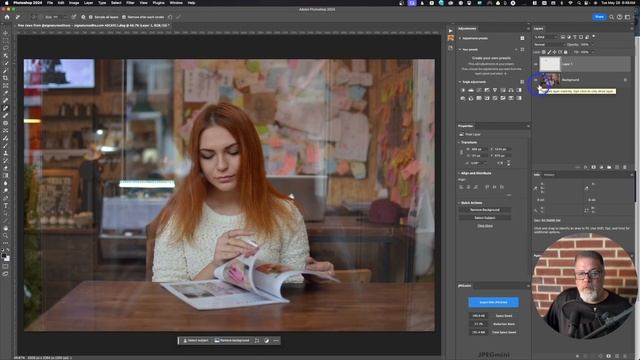Toggle lock position icon

(555, 52)
